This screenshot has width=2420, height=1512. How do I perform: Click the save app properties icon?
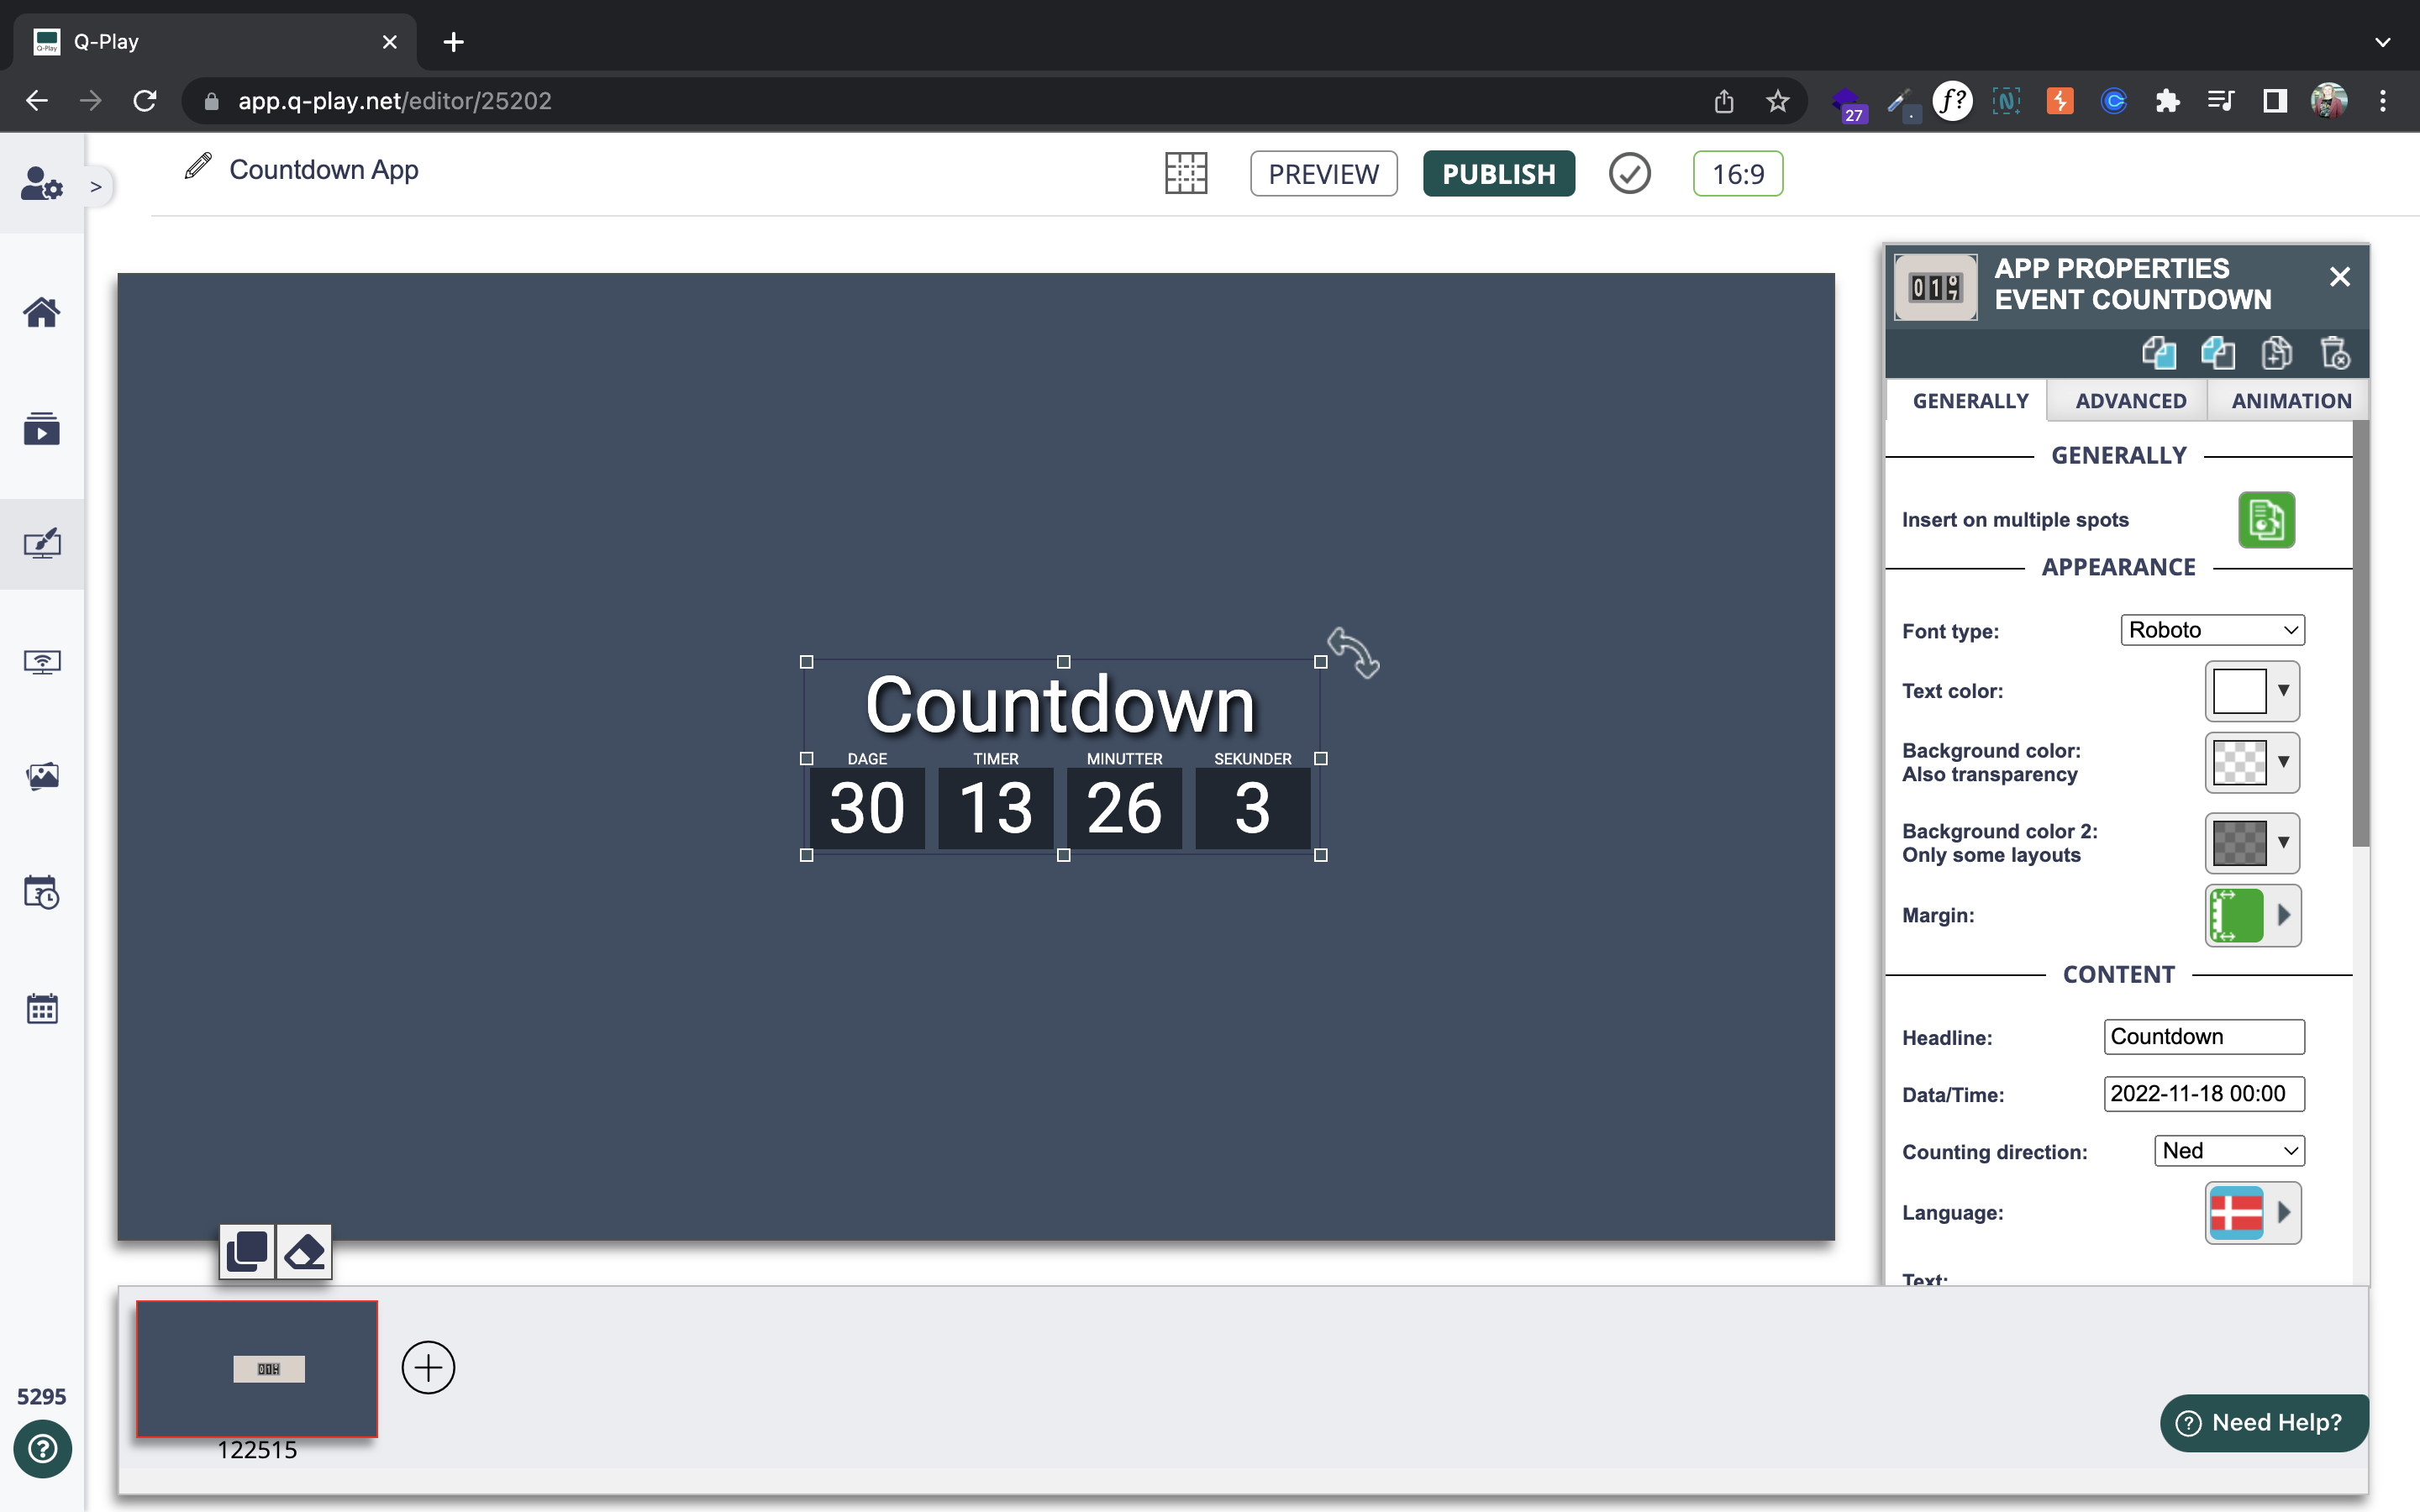point(2277,354)
